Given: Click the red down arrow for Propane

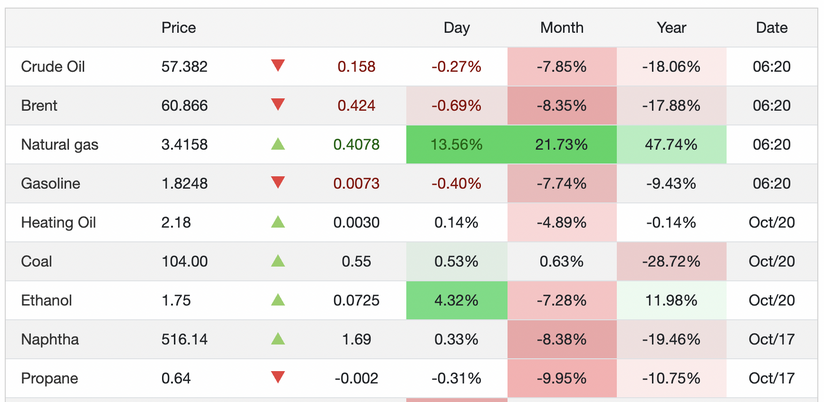Looking at the screenshot, I should (278, 378).
